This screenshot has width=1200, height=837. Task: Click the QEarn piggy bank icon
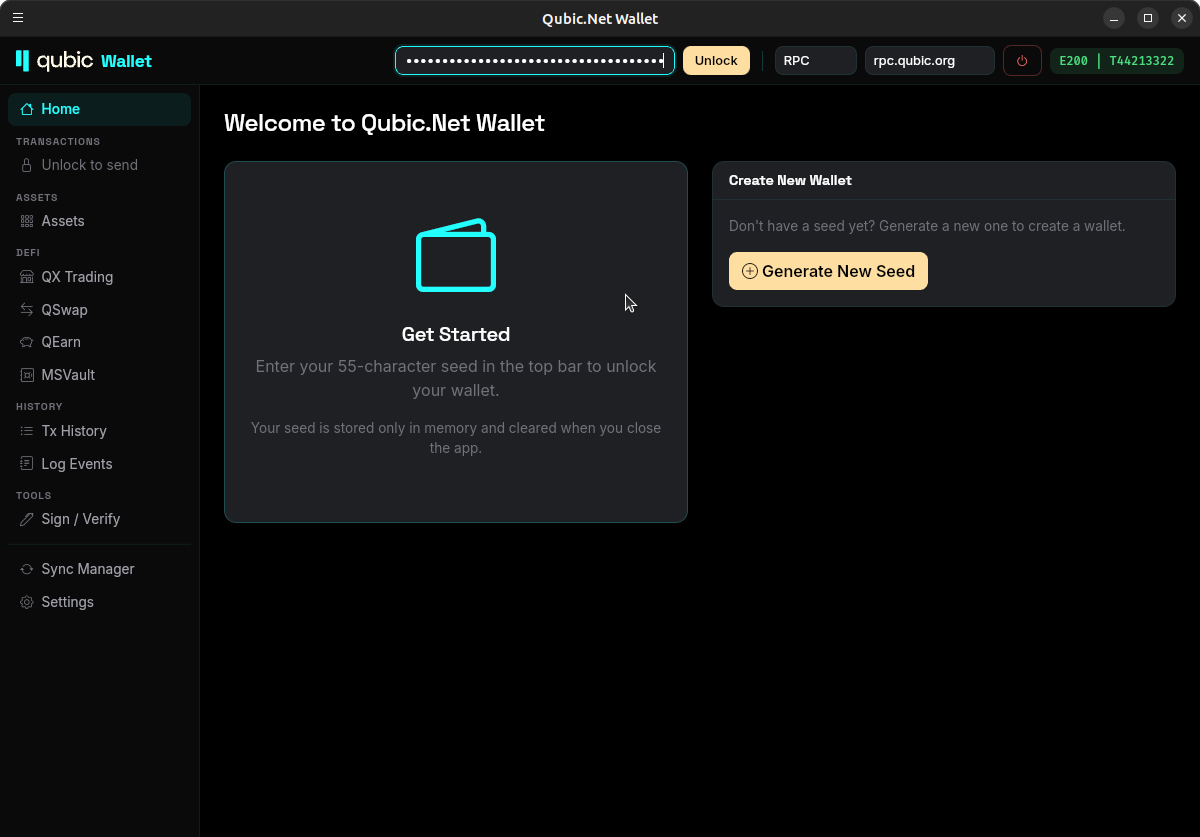[27, 342]
